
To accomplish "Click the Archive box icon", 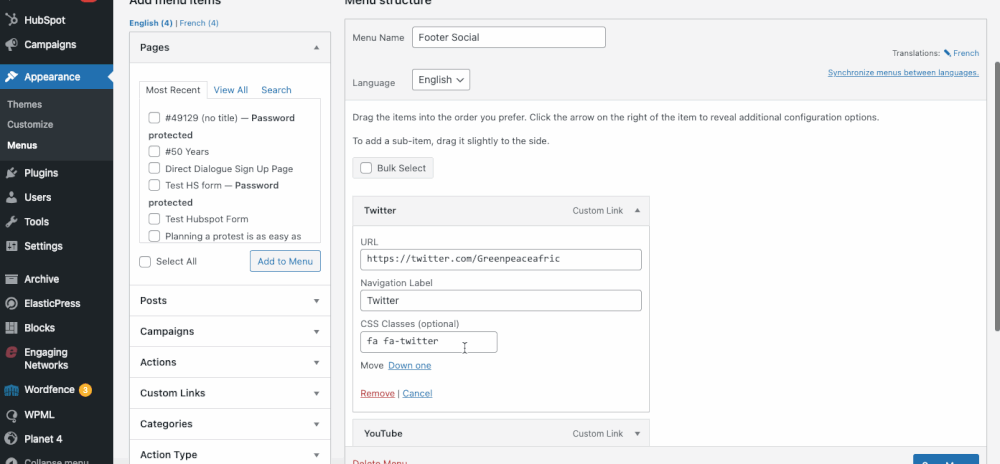I will click(11, 279).
